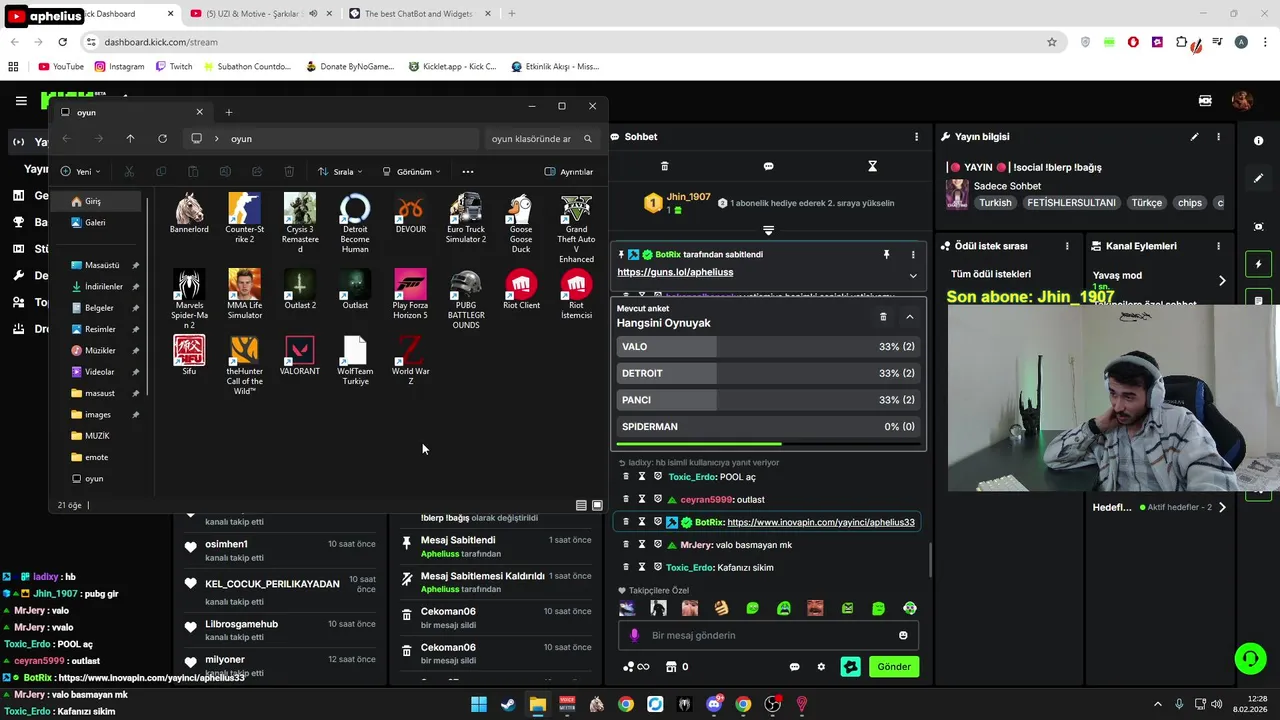Open the guns.lol/apheliuss link
Image resolution: width=1280 pixels, height=720 pixels.
675,272
